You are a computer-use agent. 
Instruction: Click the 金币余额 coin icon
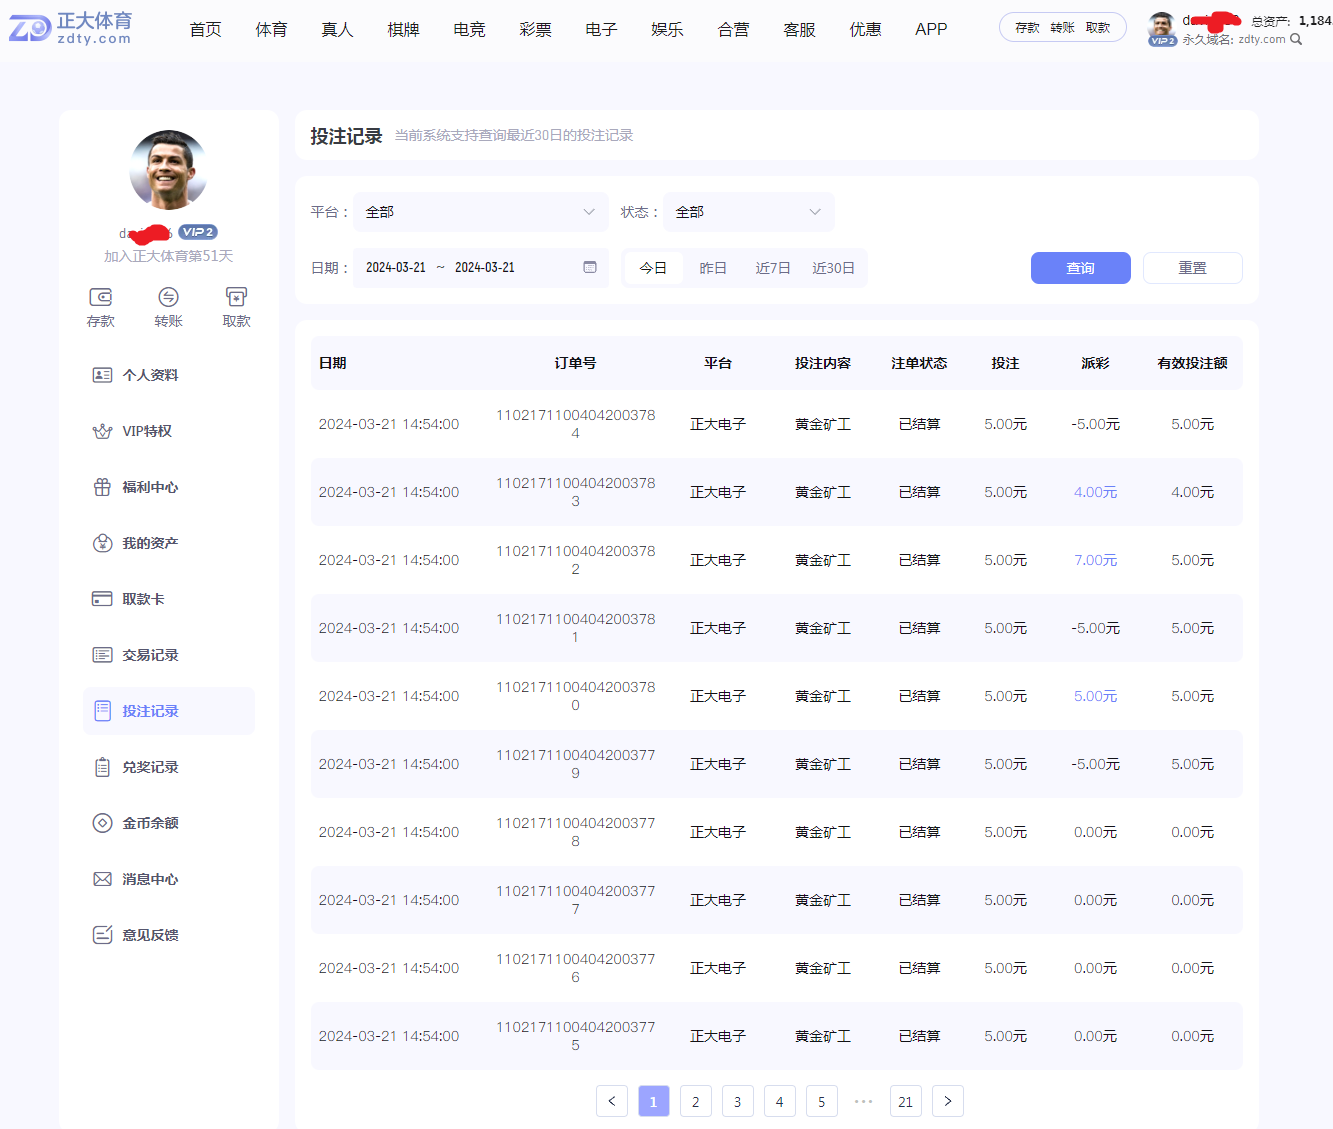point(102,823)
